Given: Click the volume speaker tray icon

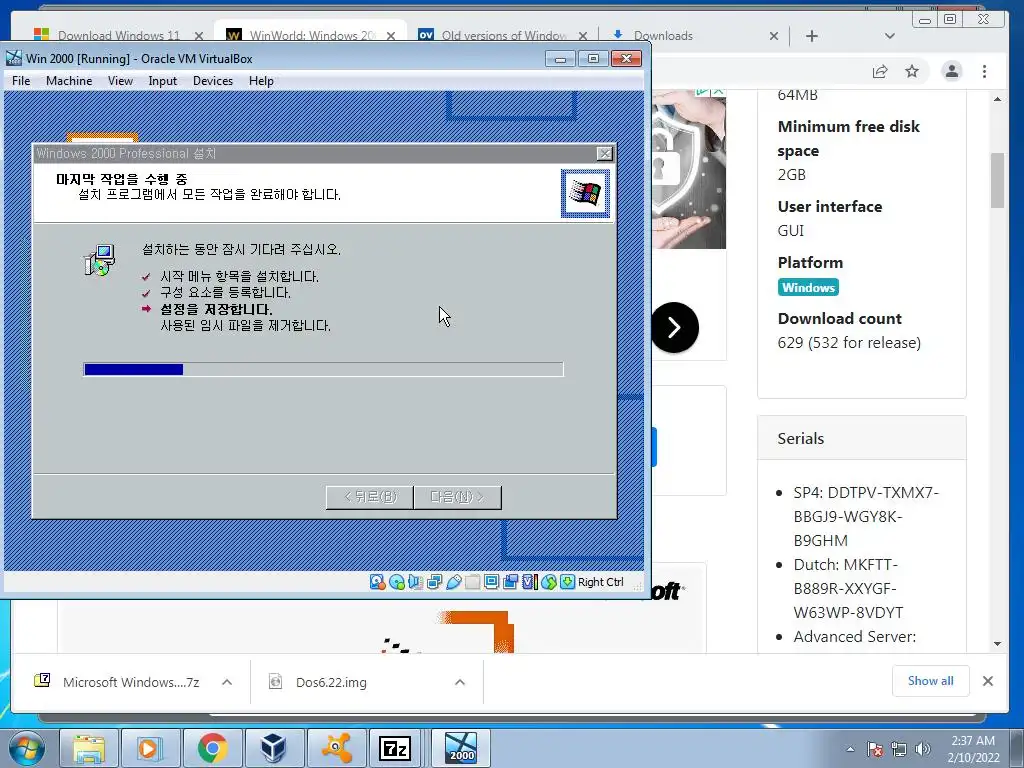Looking at the screenshot, I should coord(923,750).
